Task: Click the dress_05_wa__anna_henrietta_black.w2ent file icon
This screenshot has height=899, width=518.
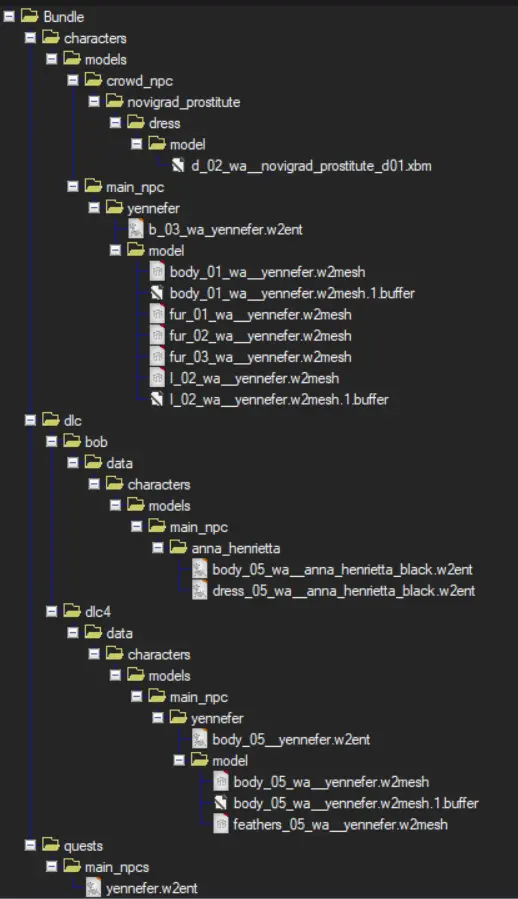Action: 199,591
